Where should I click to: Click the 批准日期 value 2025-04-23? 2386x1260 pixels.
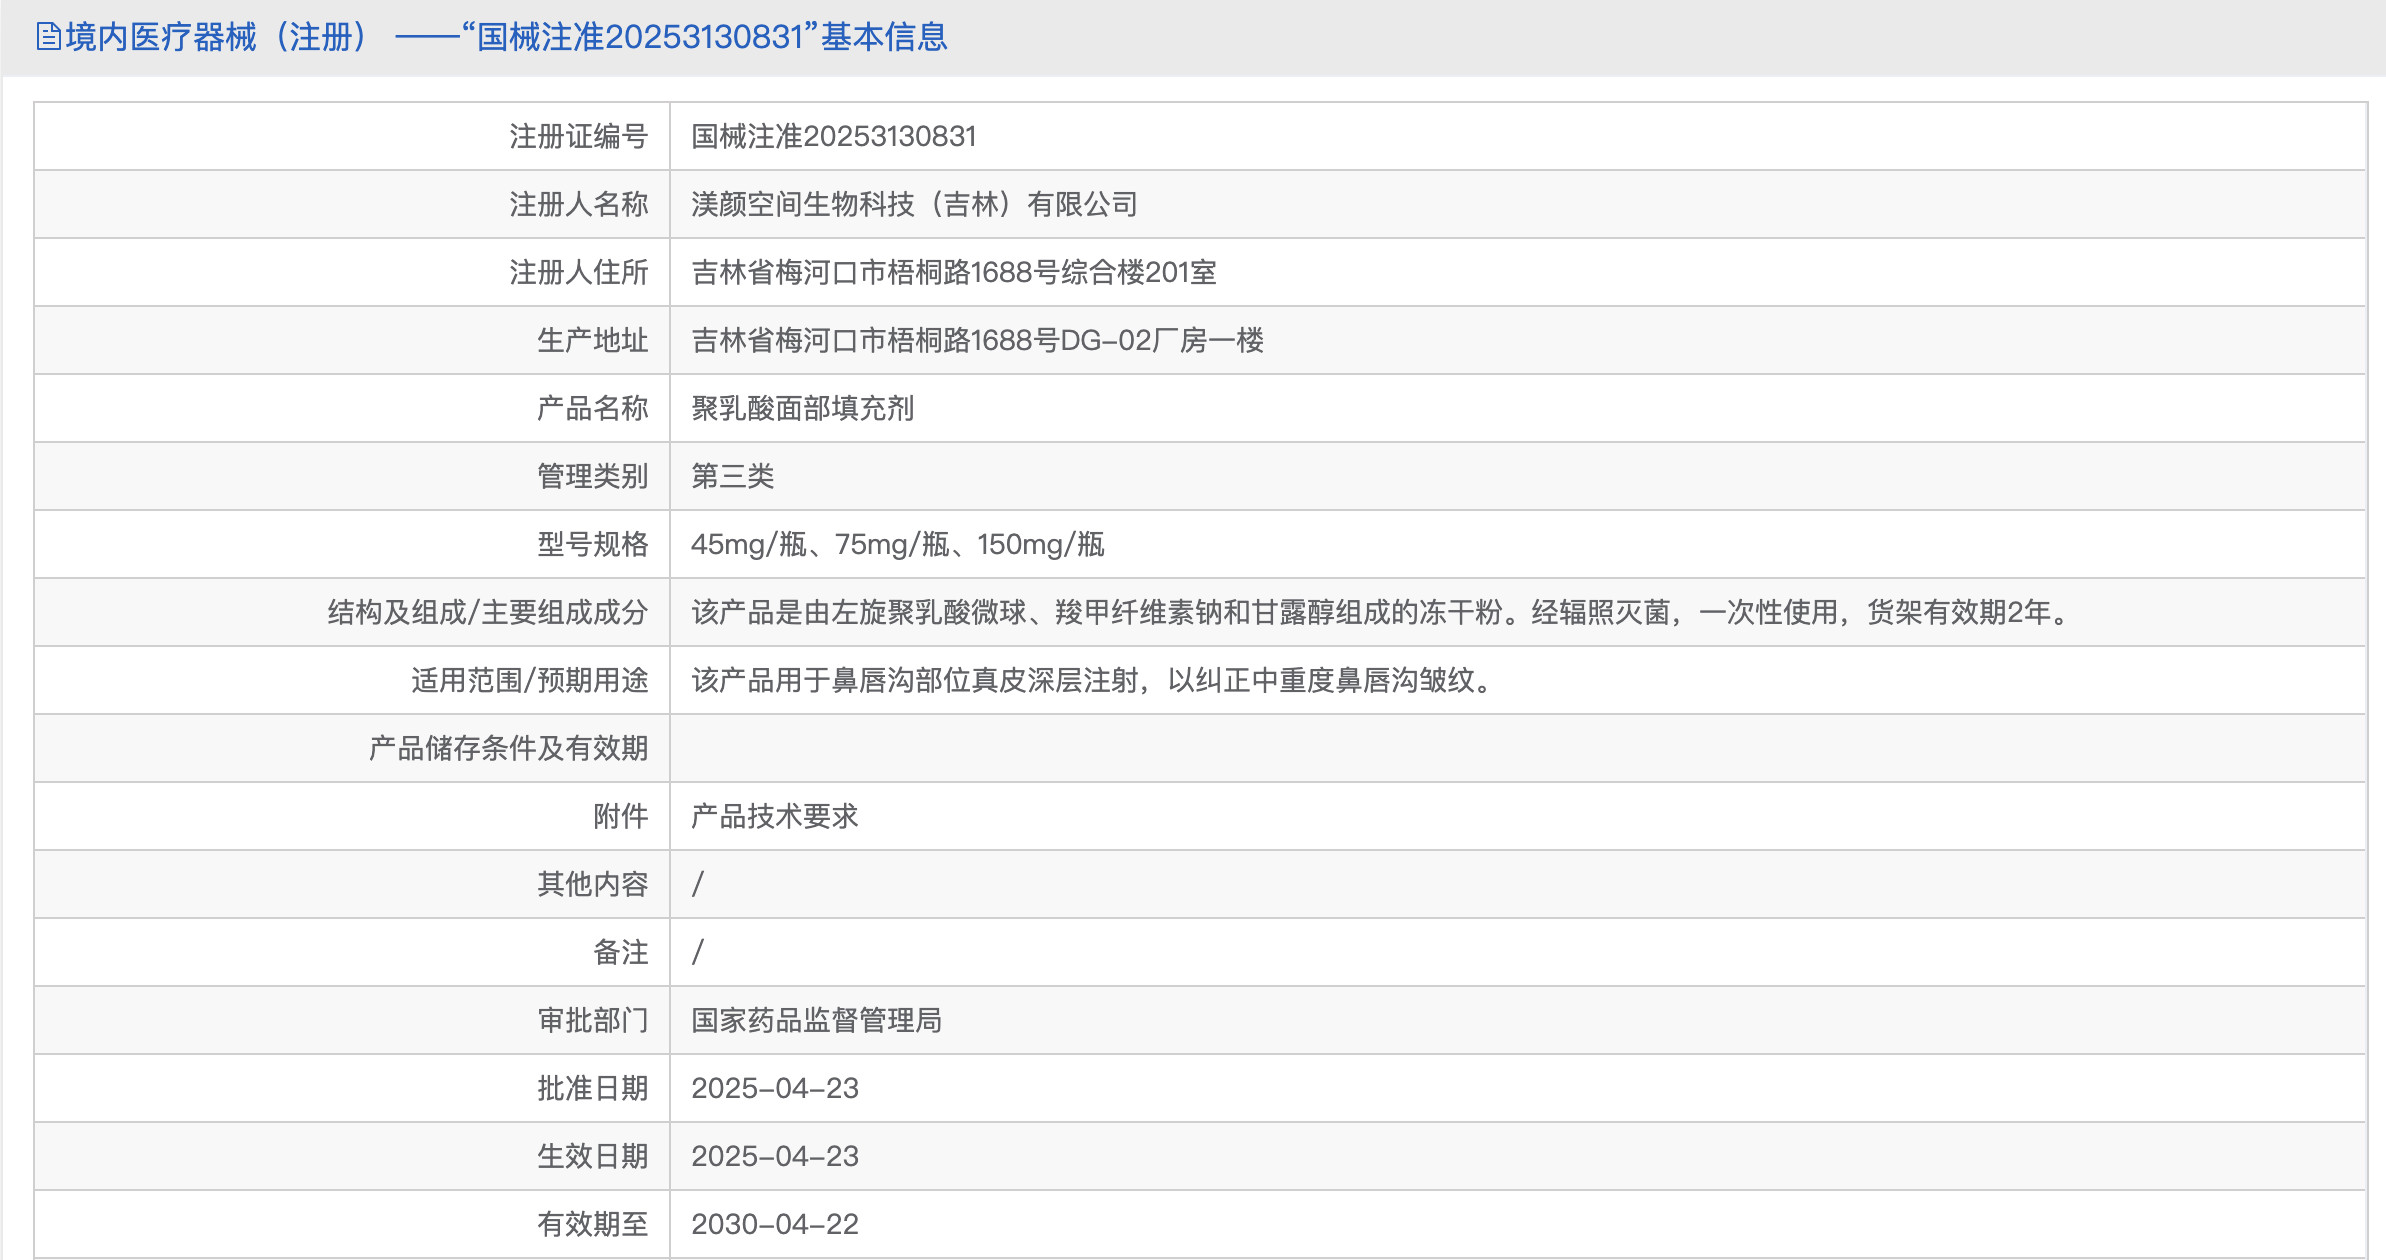(774, 1088)
